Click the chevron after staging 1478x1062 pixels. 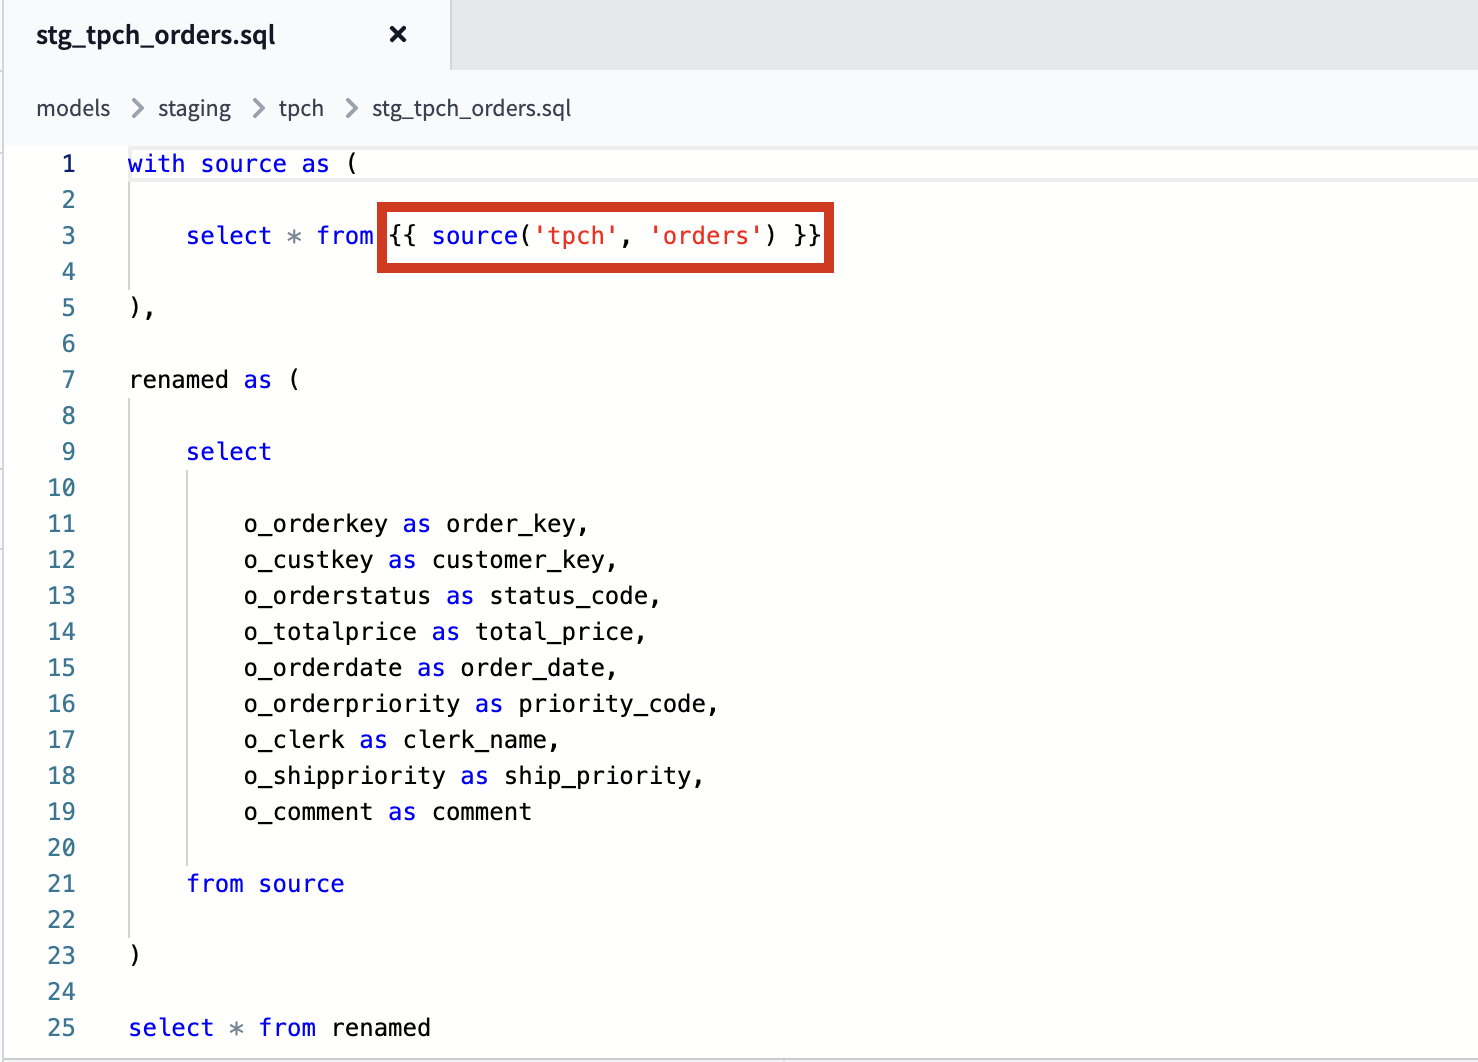(257, 108)
